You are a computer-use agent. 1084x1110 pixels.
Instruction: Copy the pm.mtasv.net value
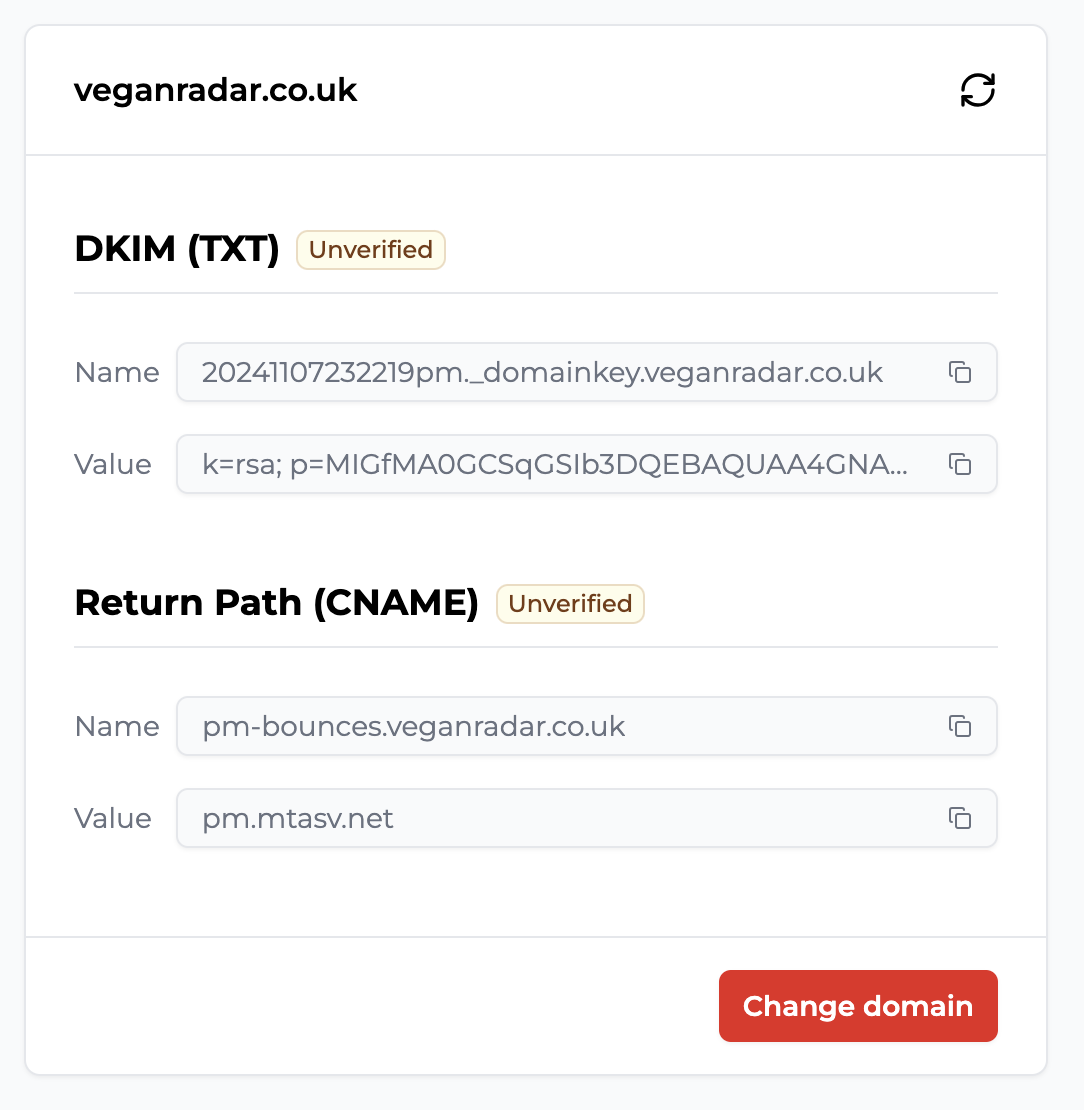click(x=960, y=818)
